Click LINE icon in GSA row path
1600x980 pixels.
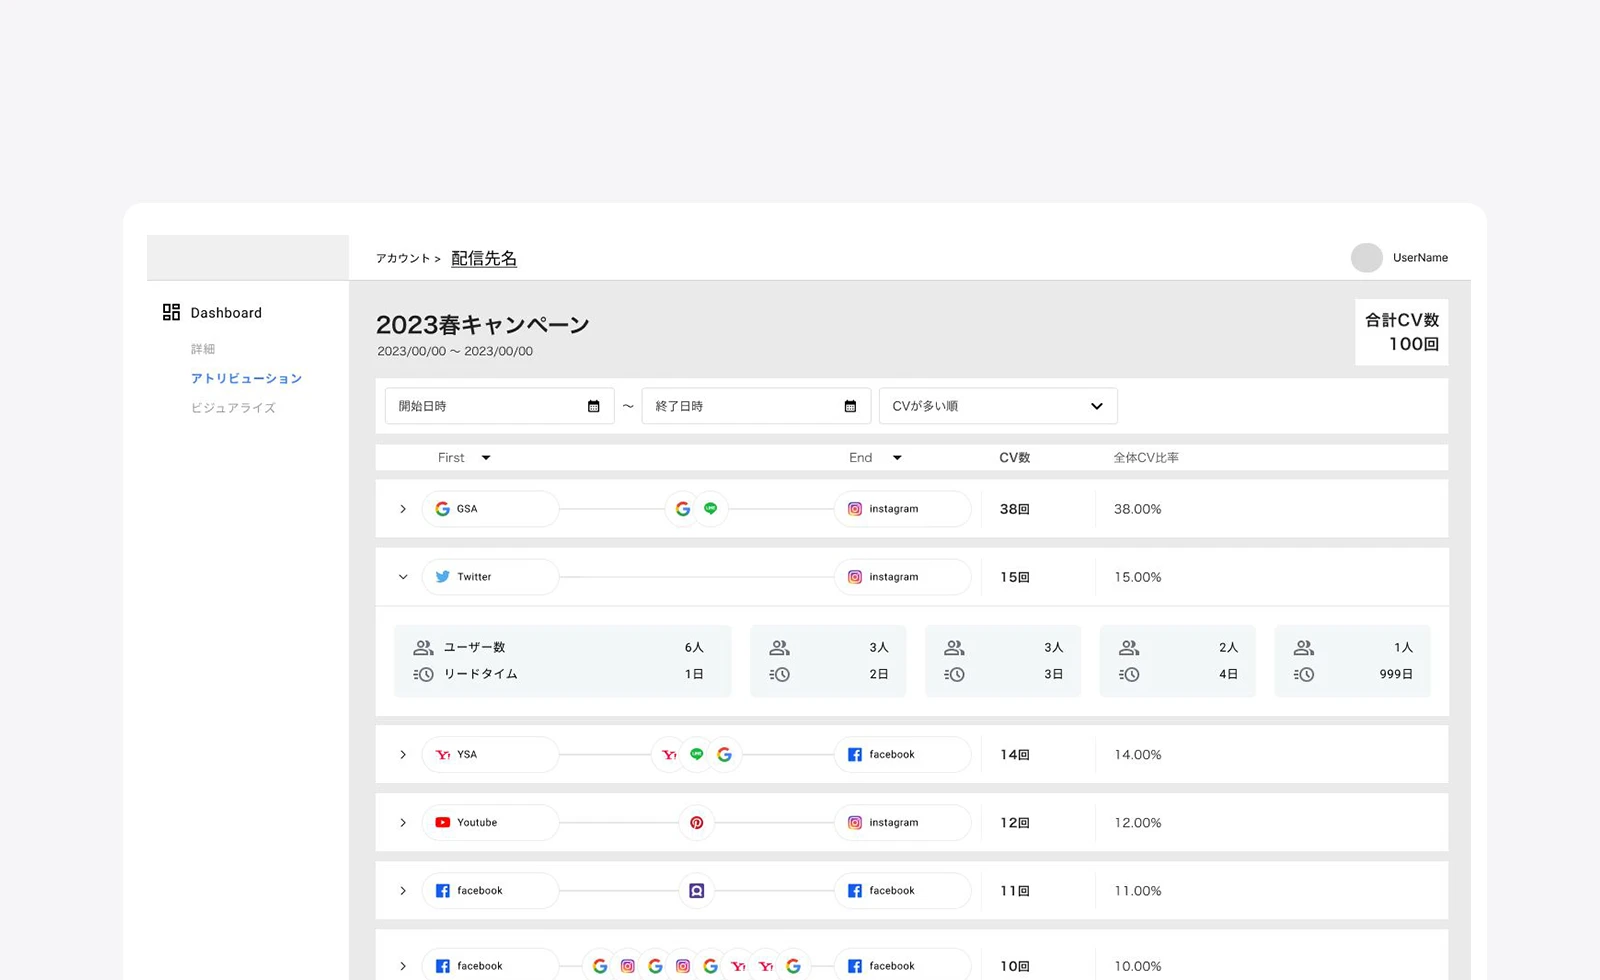coord(710,509)
